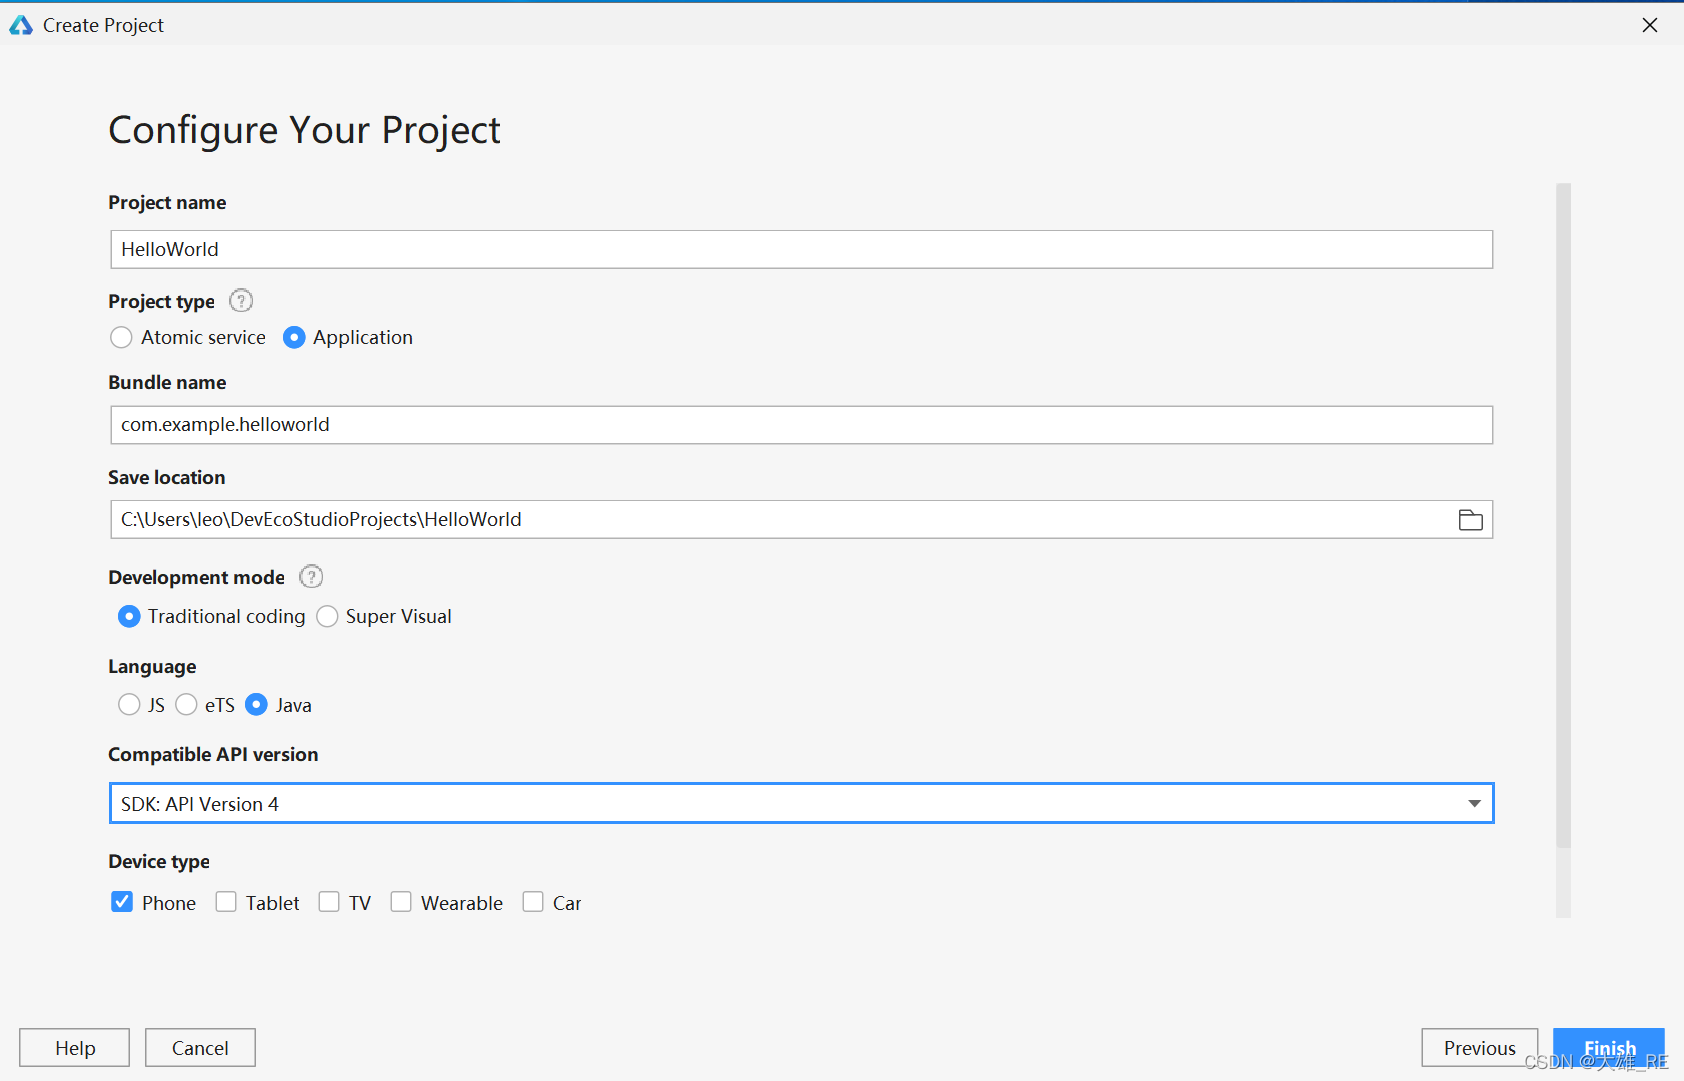Open the Save location folder browse icon
Screen dimensions: 1684x1081
pyautogui.click(x=1470, y=520)
